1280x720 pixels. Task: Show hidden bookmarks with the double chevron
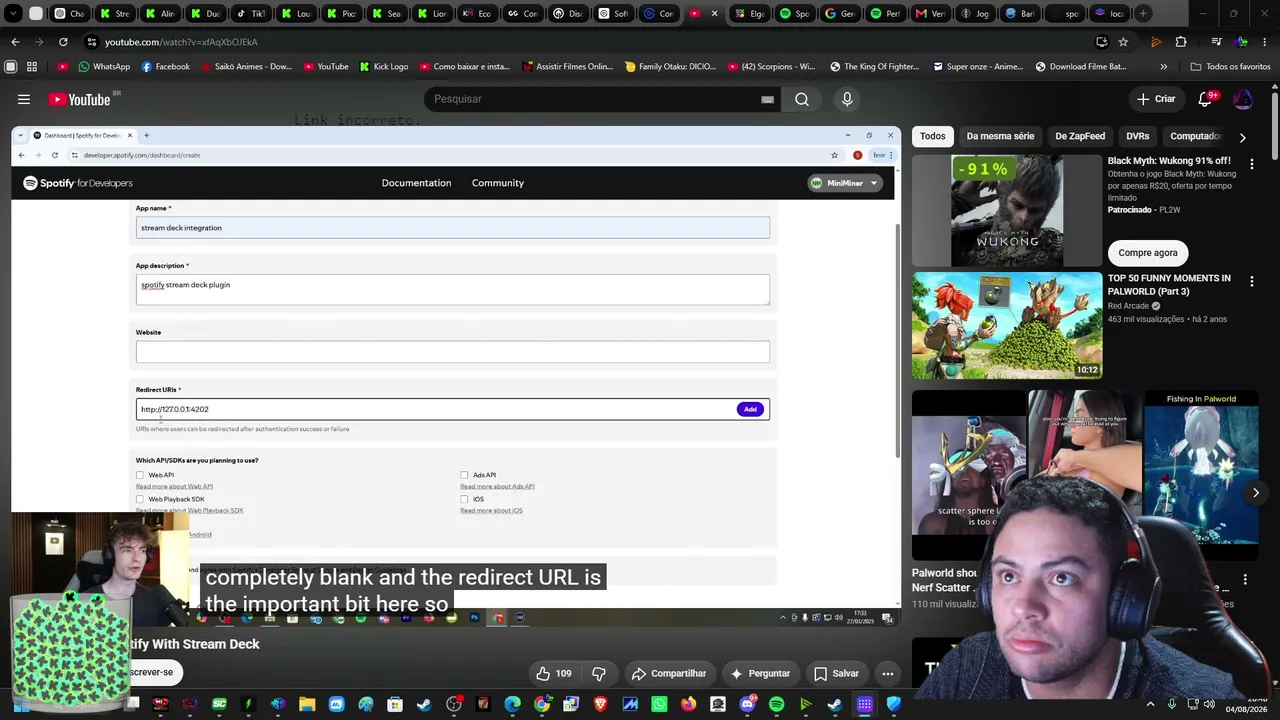(x=1163, y=67)
